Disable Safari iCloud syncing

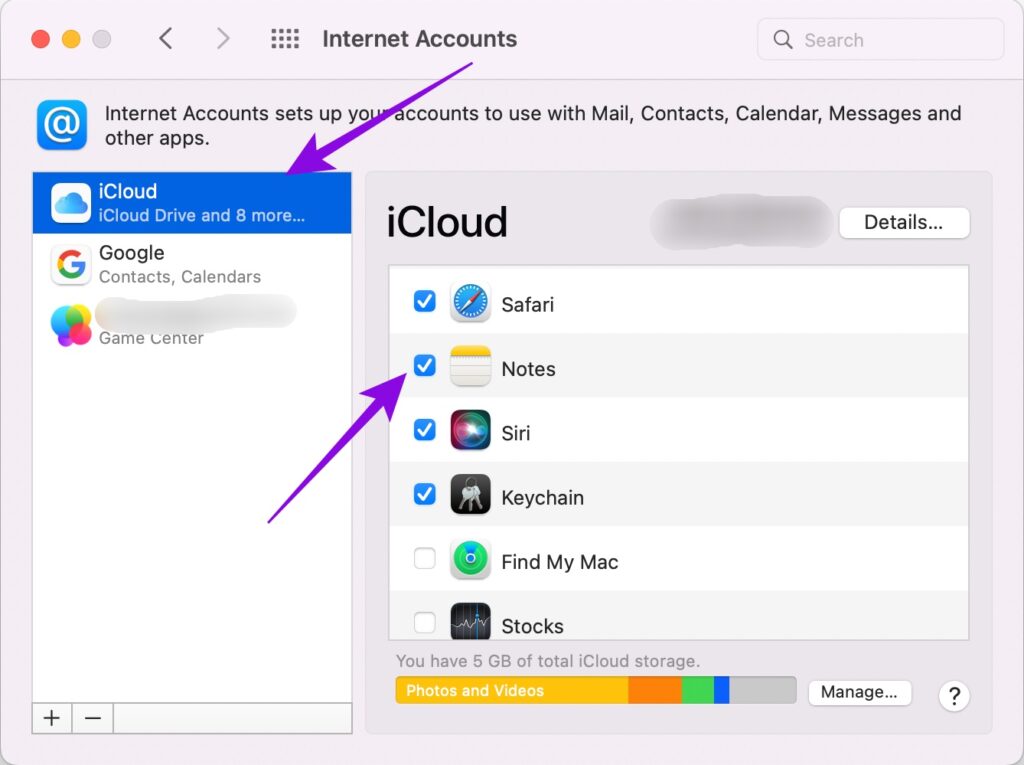point(424,301)
